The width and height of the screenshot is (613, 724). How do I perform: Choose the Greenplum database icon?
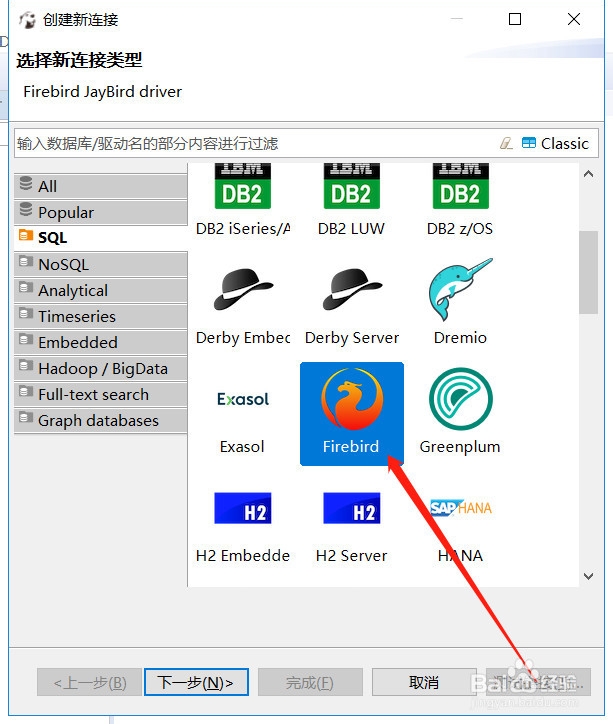(x=460, y=399)
